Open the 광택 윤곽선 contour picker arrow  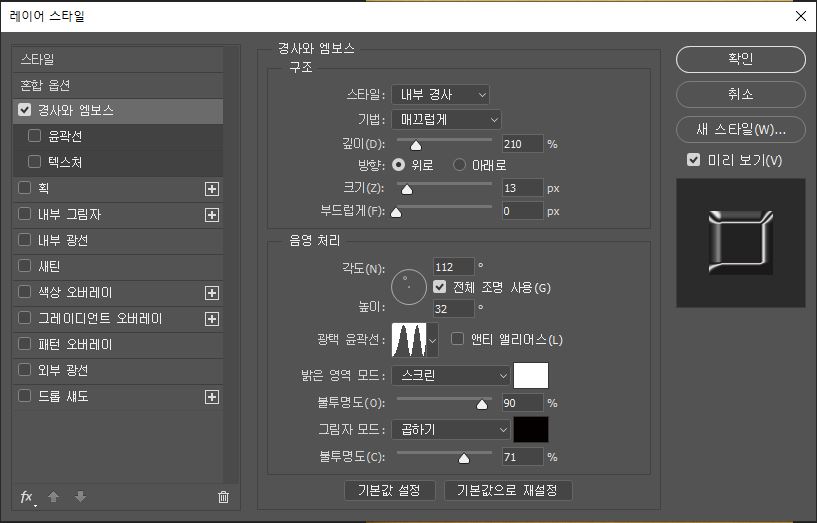point(432,340)
